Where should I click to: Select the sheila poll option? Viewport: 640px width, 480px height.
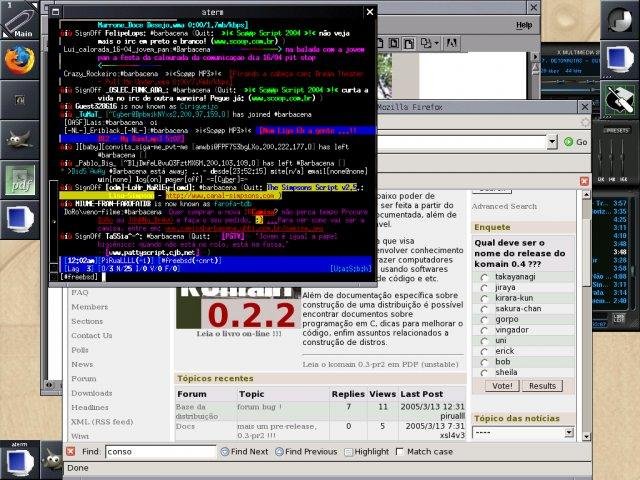click(x=484, y=373)
